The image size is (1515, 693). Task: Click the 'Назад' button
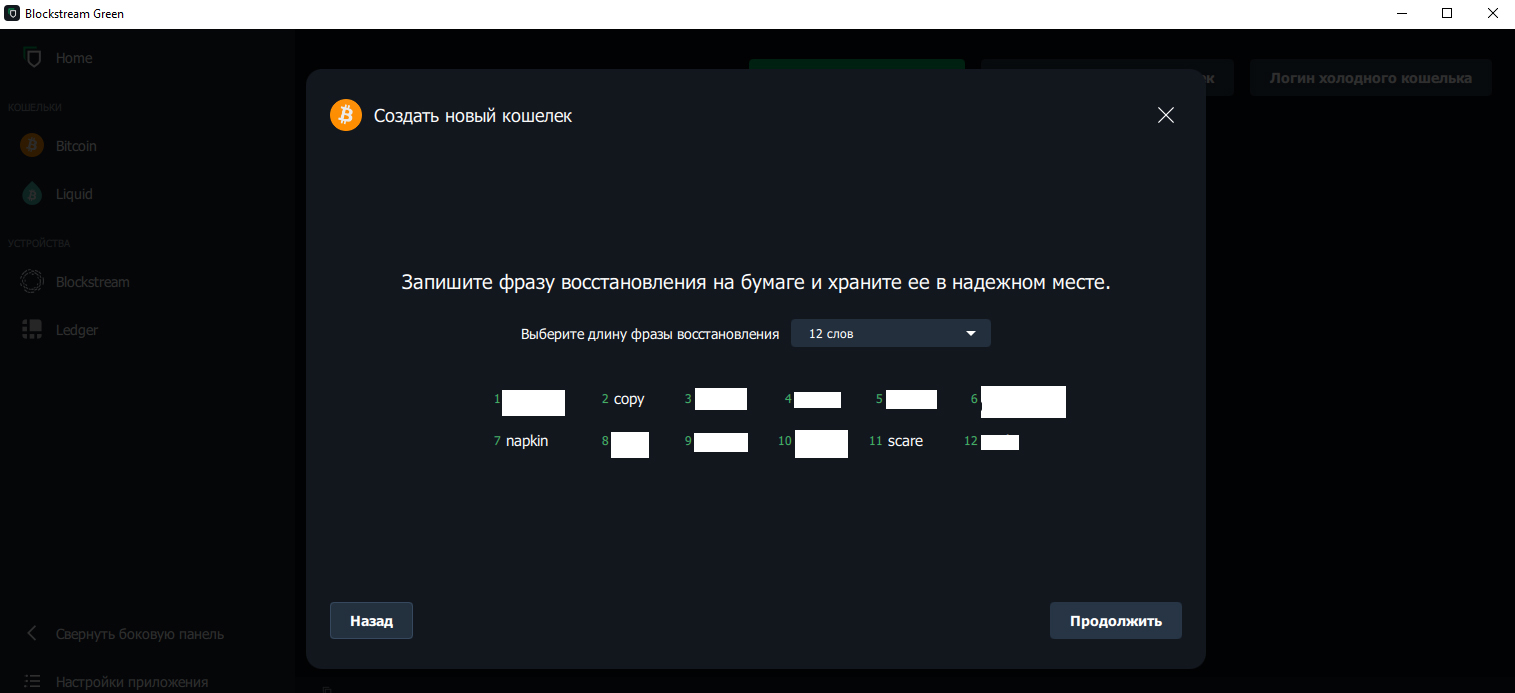(371, 620)
